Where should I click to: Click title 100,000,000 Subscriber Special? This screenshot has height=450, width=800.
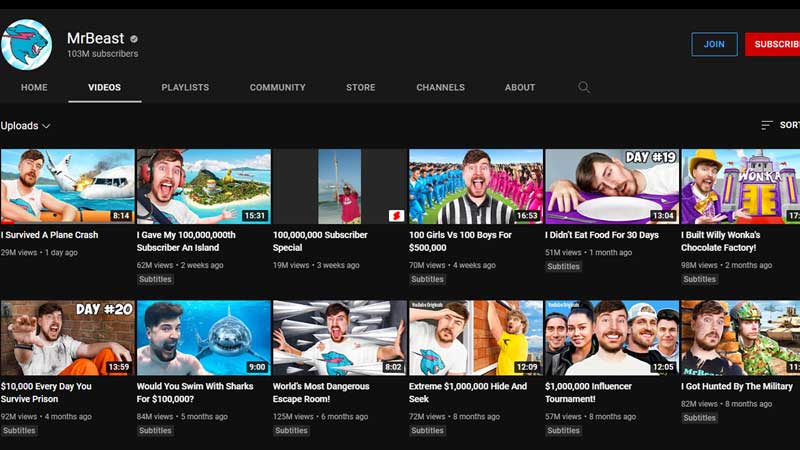coord(320,241)
